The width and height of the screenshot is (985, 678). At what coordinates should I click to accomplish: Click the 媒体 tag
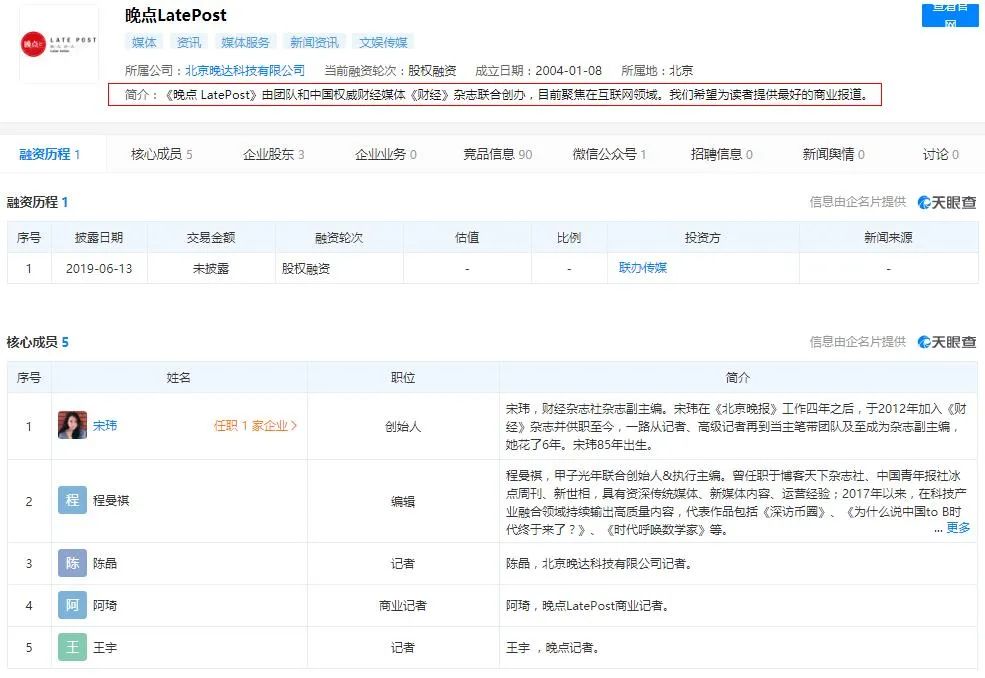(144, 42)
